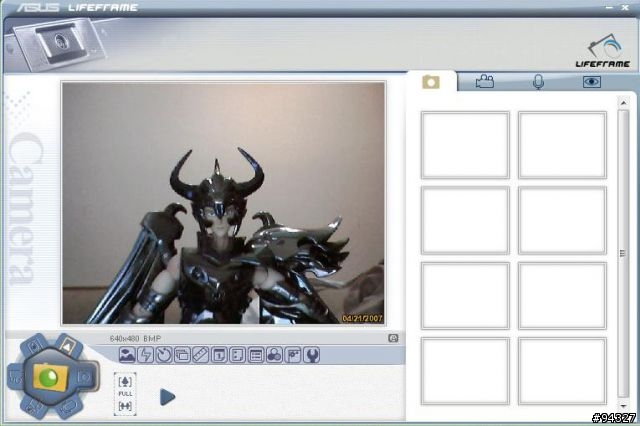Select the top-left hexagon mode segment

[x=35, y=346]
